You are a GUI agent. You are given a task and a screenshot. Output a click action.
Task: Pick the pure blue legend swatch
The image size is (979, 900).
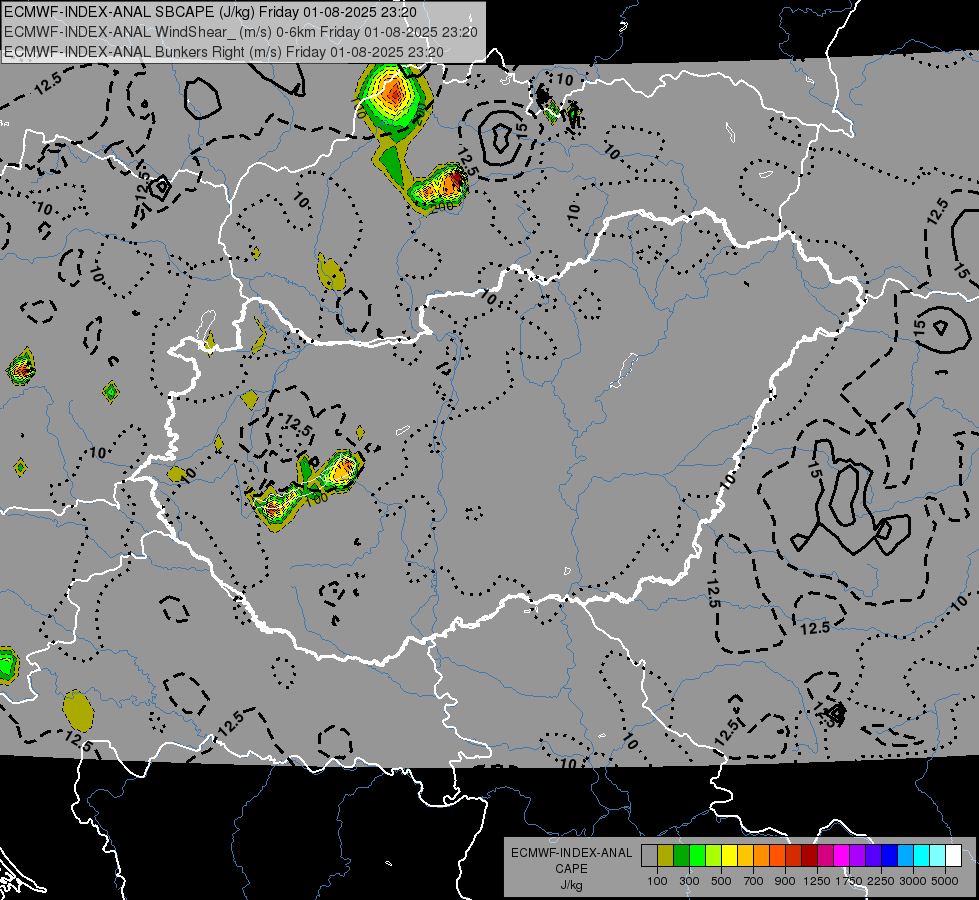(x=890, y=856)
